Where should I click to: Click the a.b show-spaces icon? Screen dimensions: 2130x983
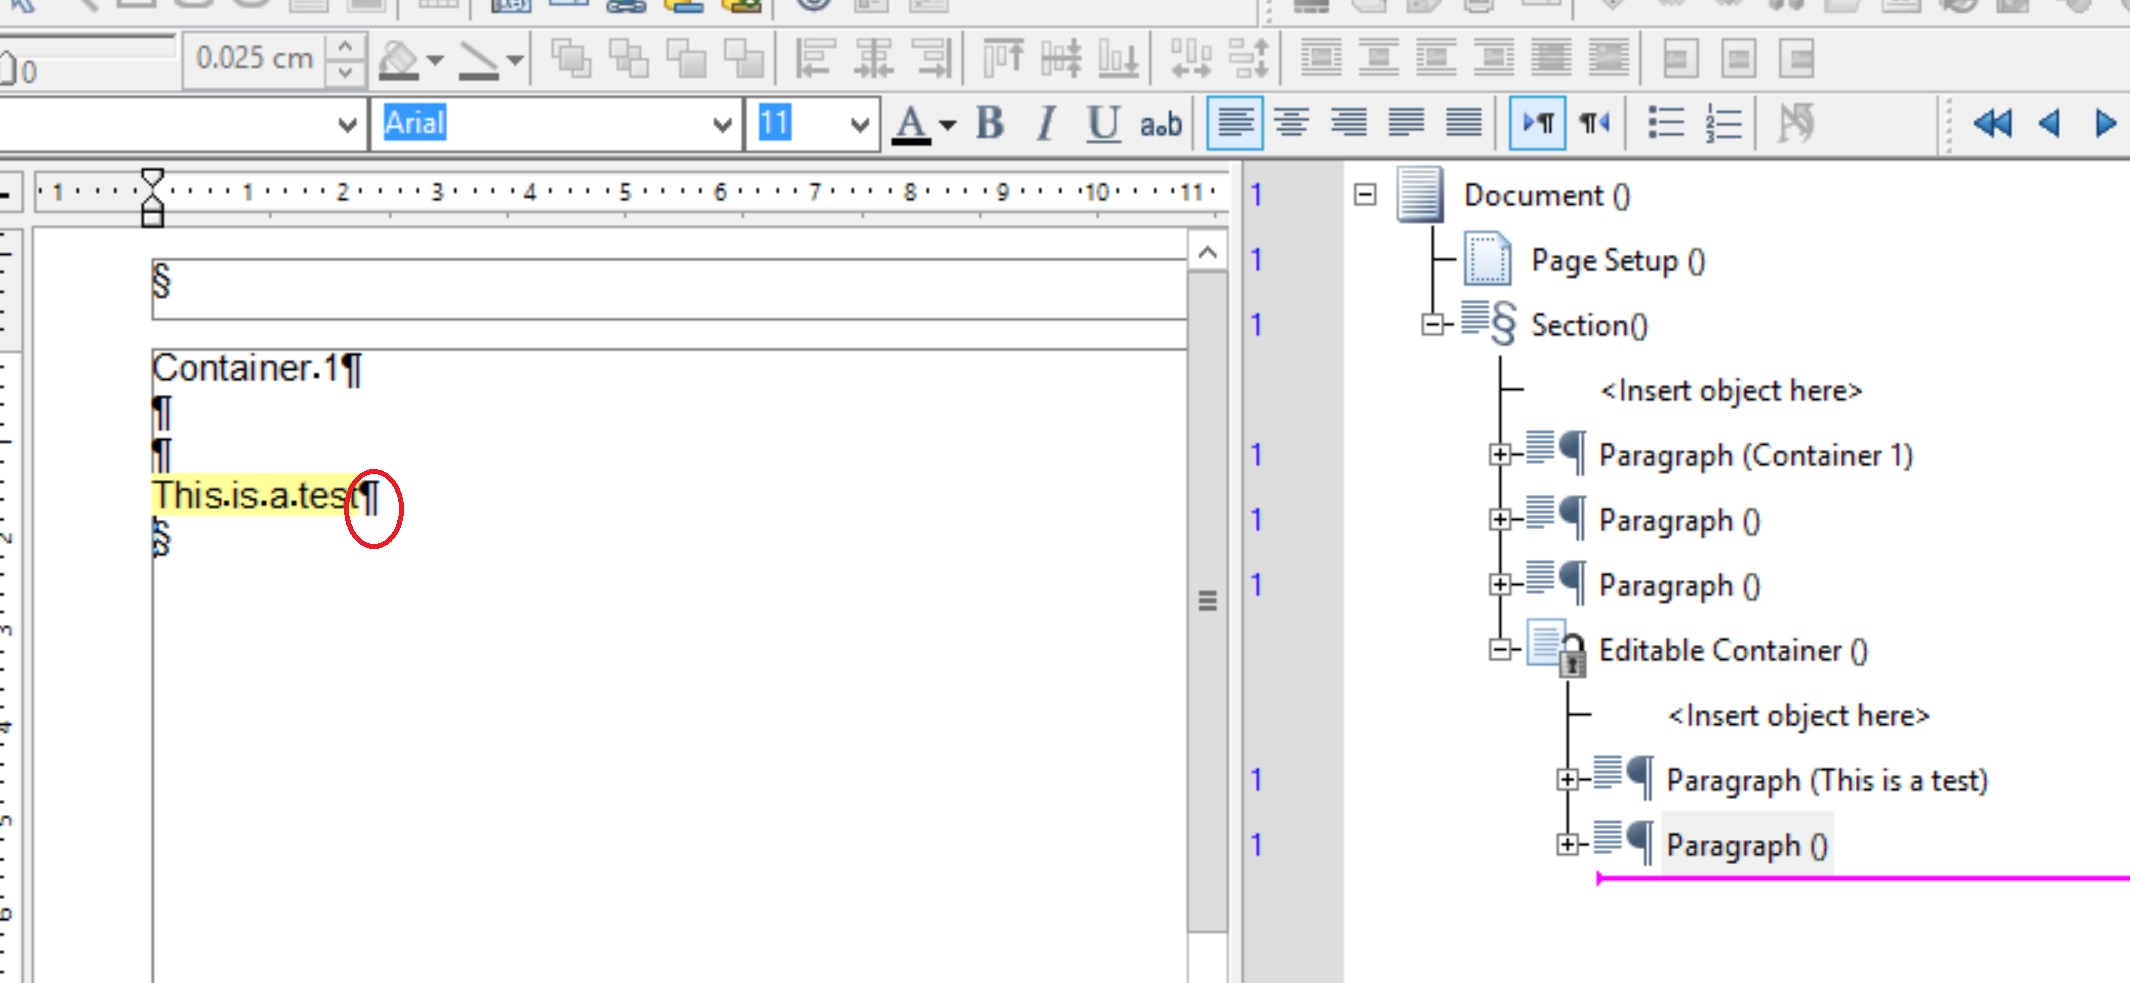click(x=1160, y=124)
